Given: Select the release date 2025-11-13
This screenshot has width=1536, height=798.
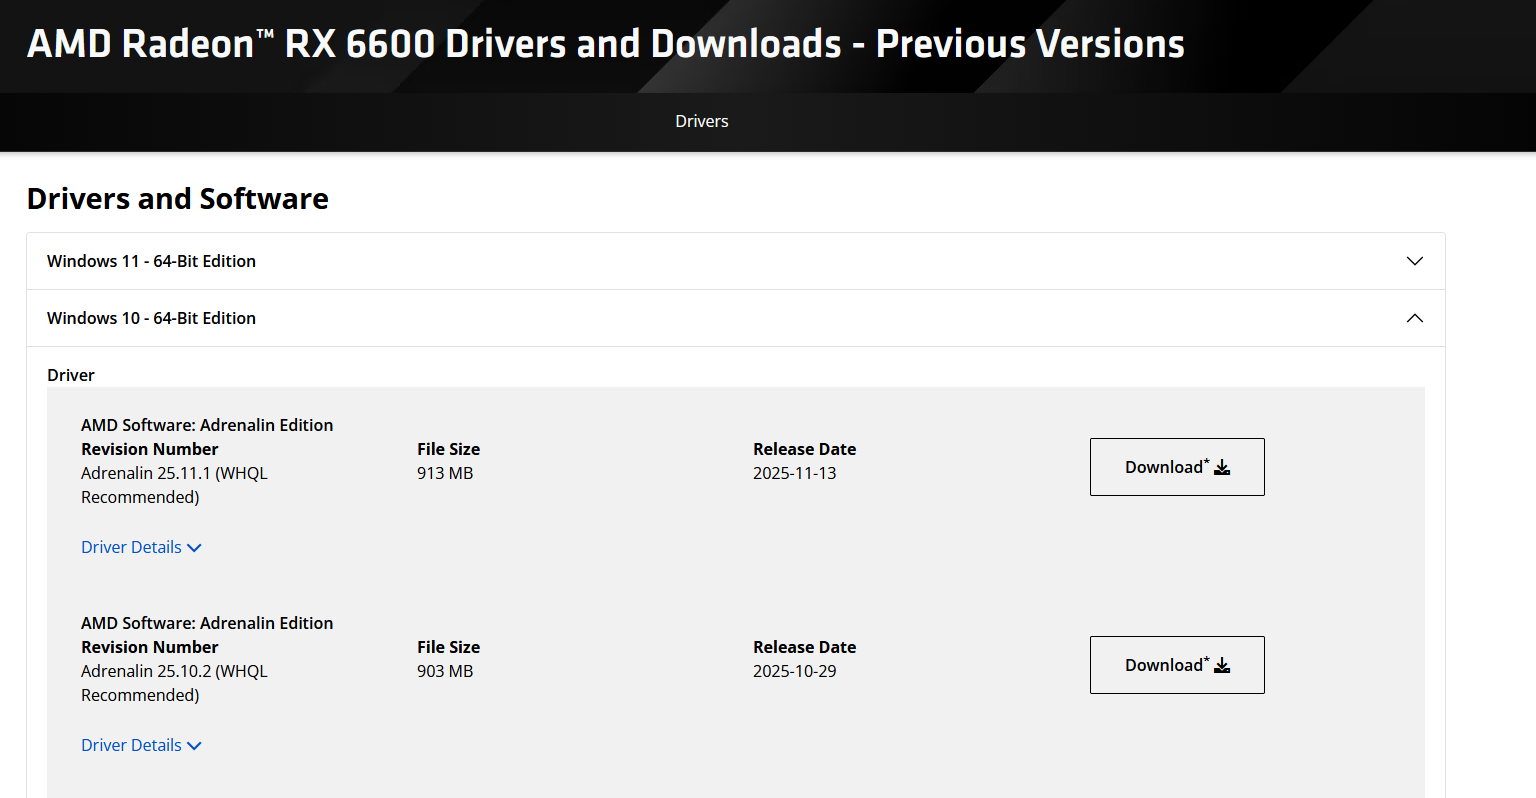Looking at the screenshot, I should 795,473.
